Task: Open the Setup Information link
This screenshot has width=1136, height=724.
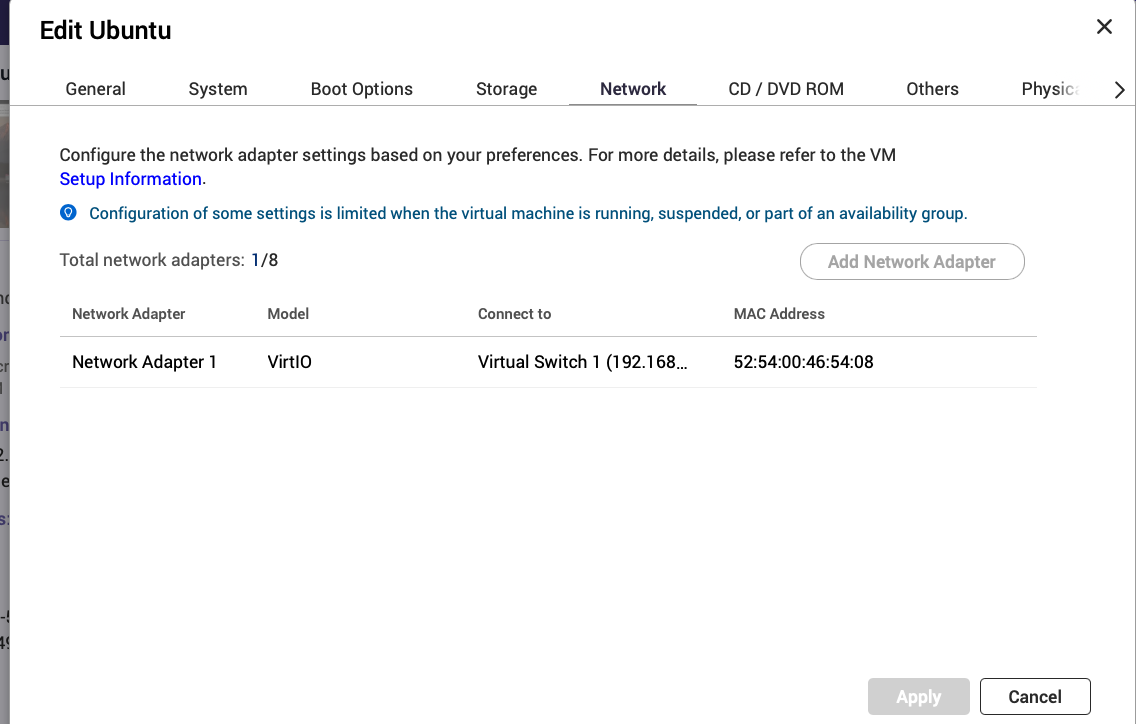Action: (x=130, y=179)
